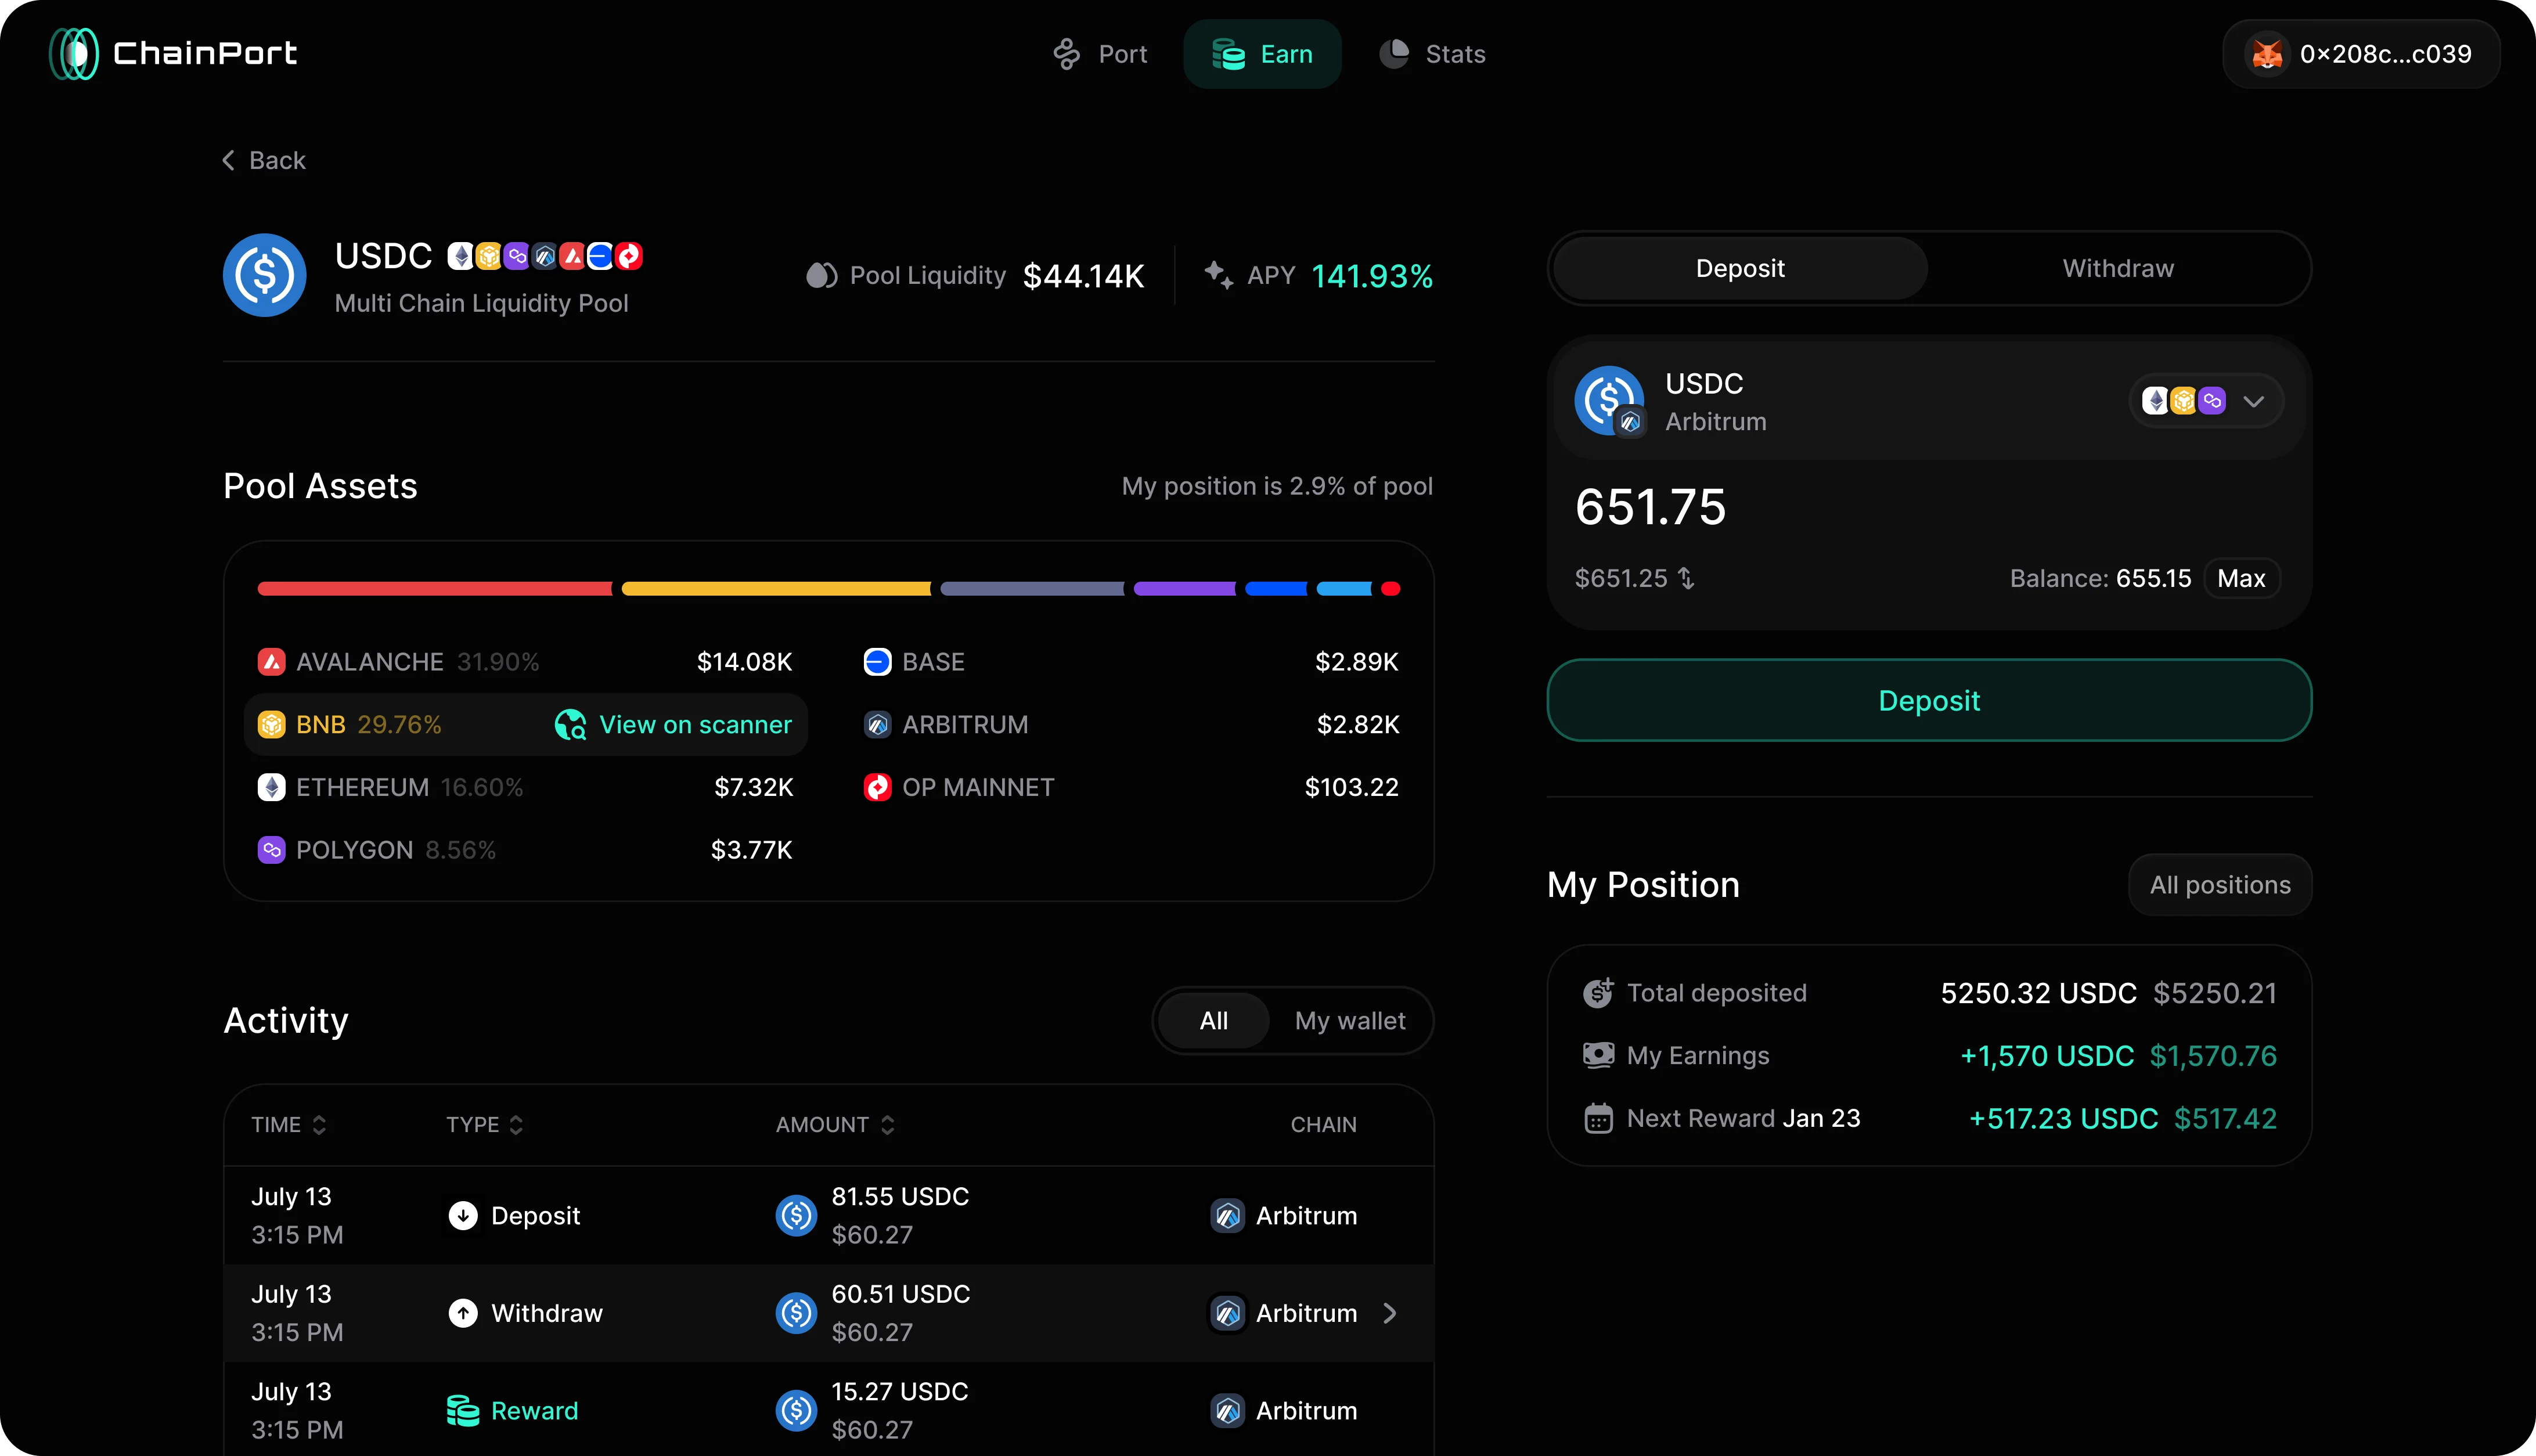
Task: Click the large USDC pool logo
Action: click(x=264, y=275)
